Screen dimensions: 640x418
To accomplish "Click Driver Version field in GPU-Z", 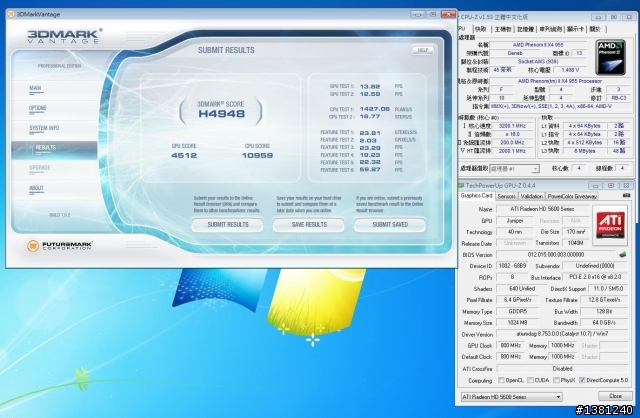I will point(562,334).
